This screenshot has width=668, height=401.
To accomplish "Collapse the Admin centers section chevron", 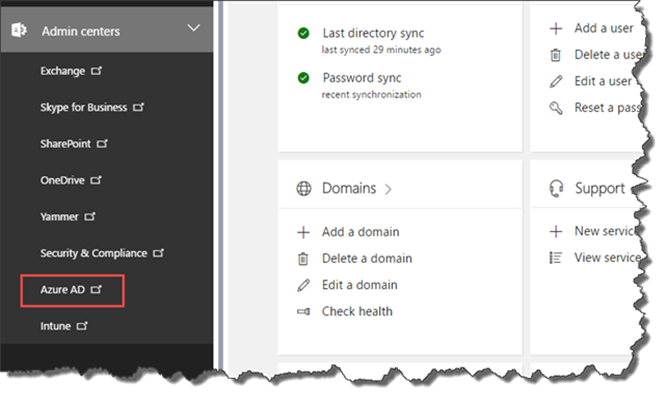I will point(194,28).
